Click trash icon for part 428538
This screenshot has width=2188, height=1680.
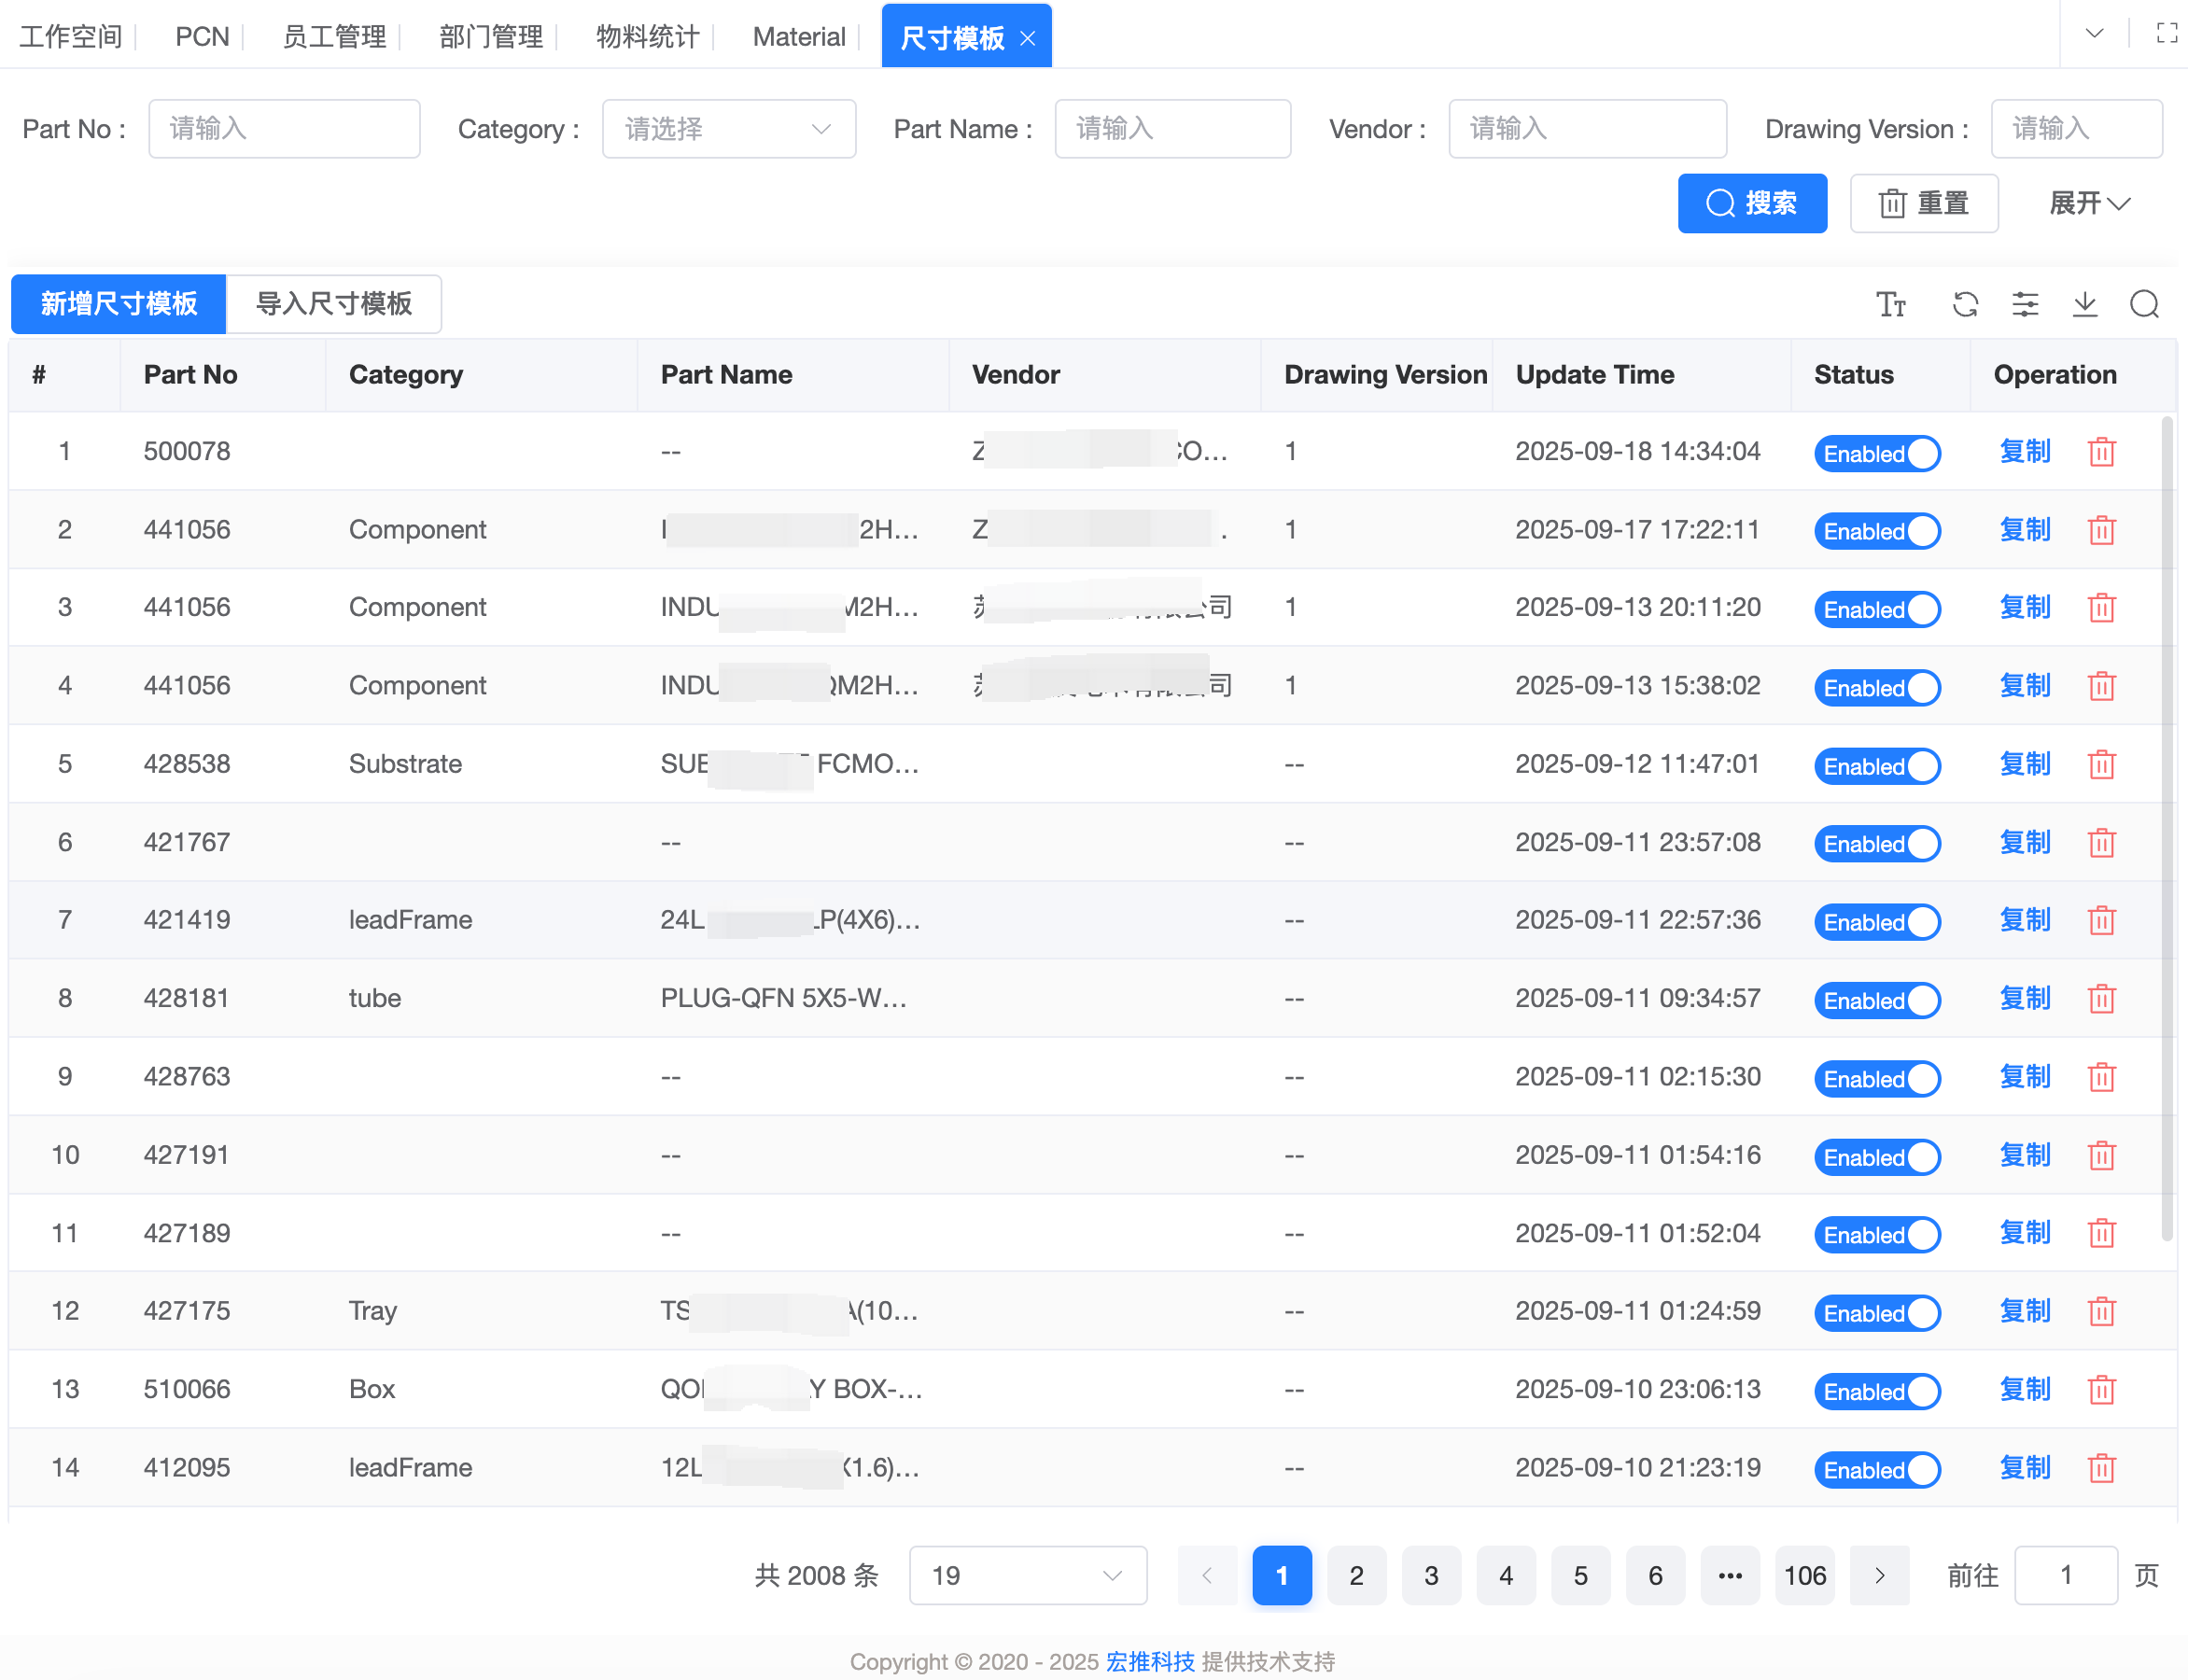pos(2101,765)
